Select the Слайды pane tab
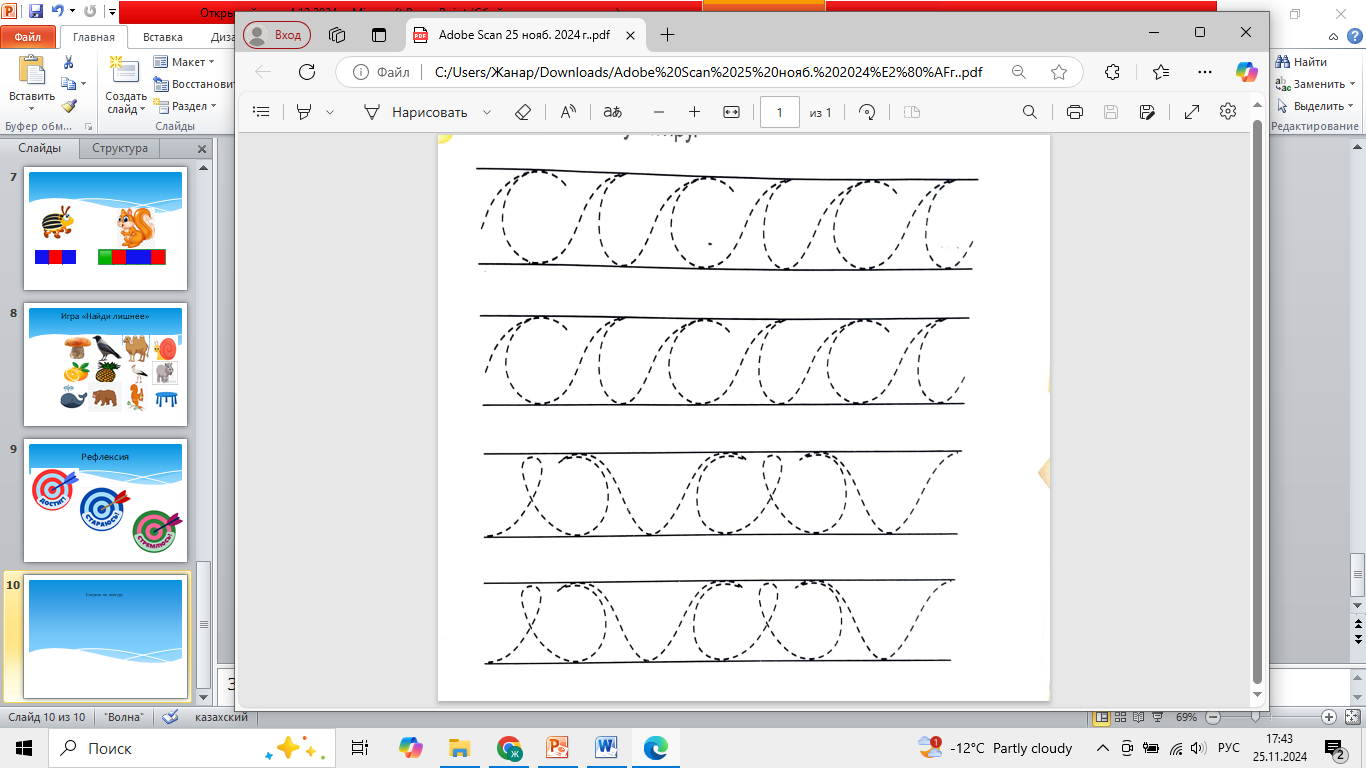 point(40,148)
